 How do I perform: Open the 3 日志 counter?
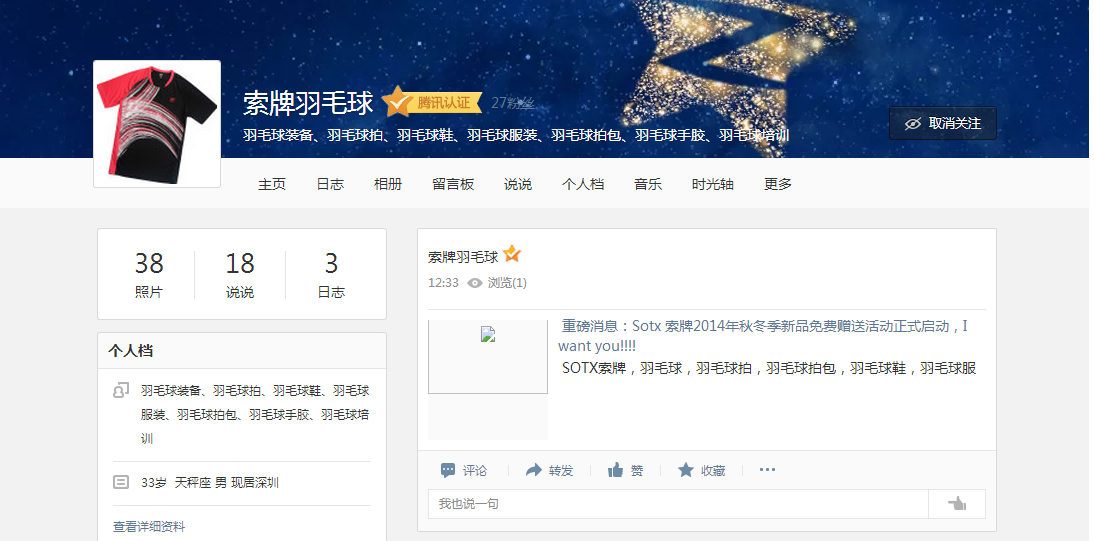[x=331, y=274]
